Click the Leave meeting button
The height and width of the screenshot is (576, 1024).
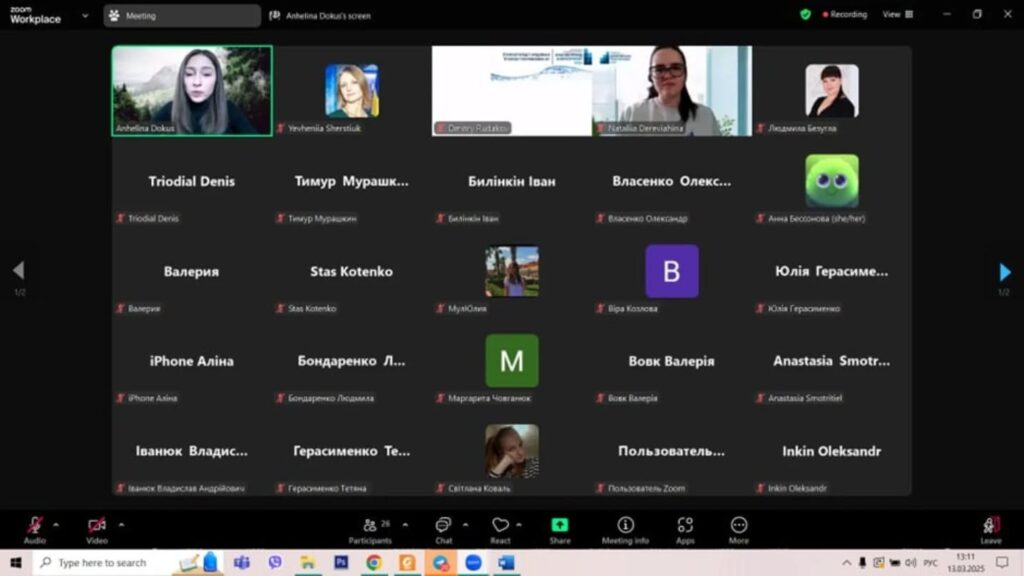pos(990,526)
